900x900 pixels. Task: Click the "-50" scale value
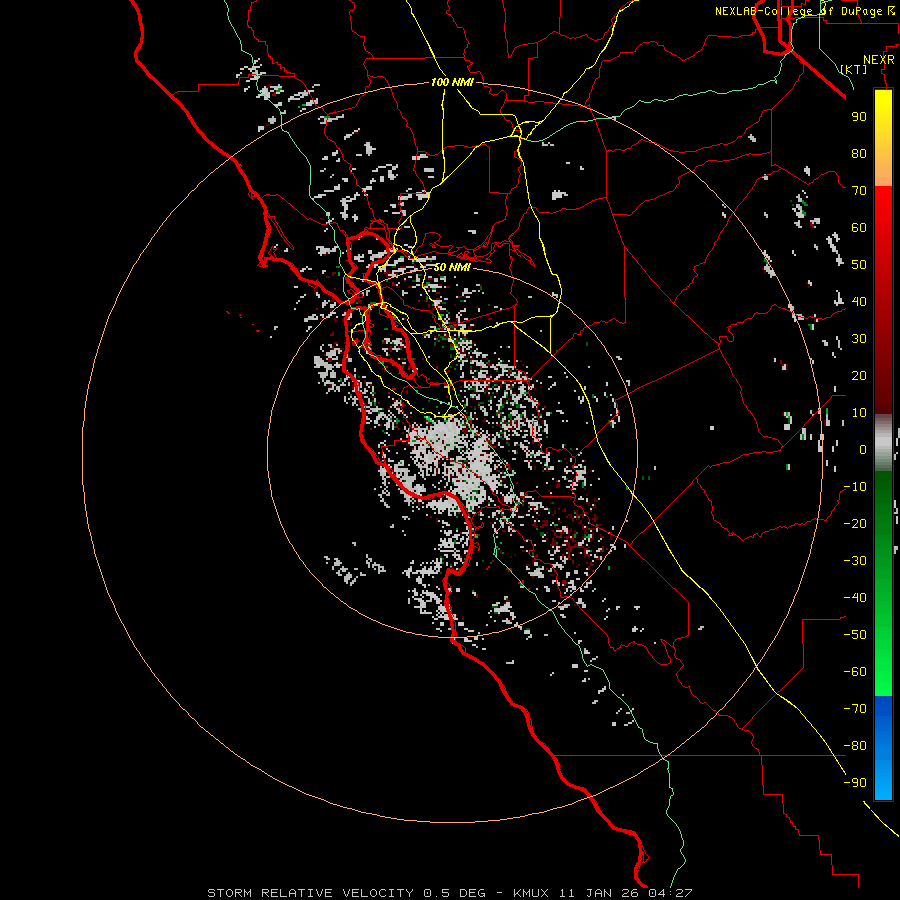pyautogui.click(x=855, y=635)
